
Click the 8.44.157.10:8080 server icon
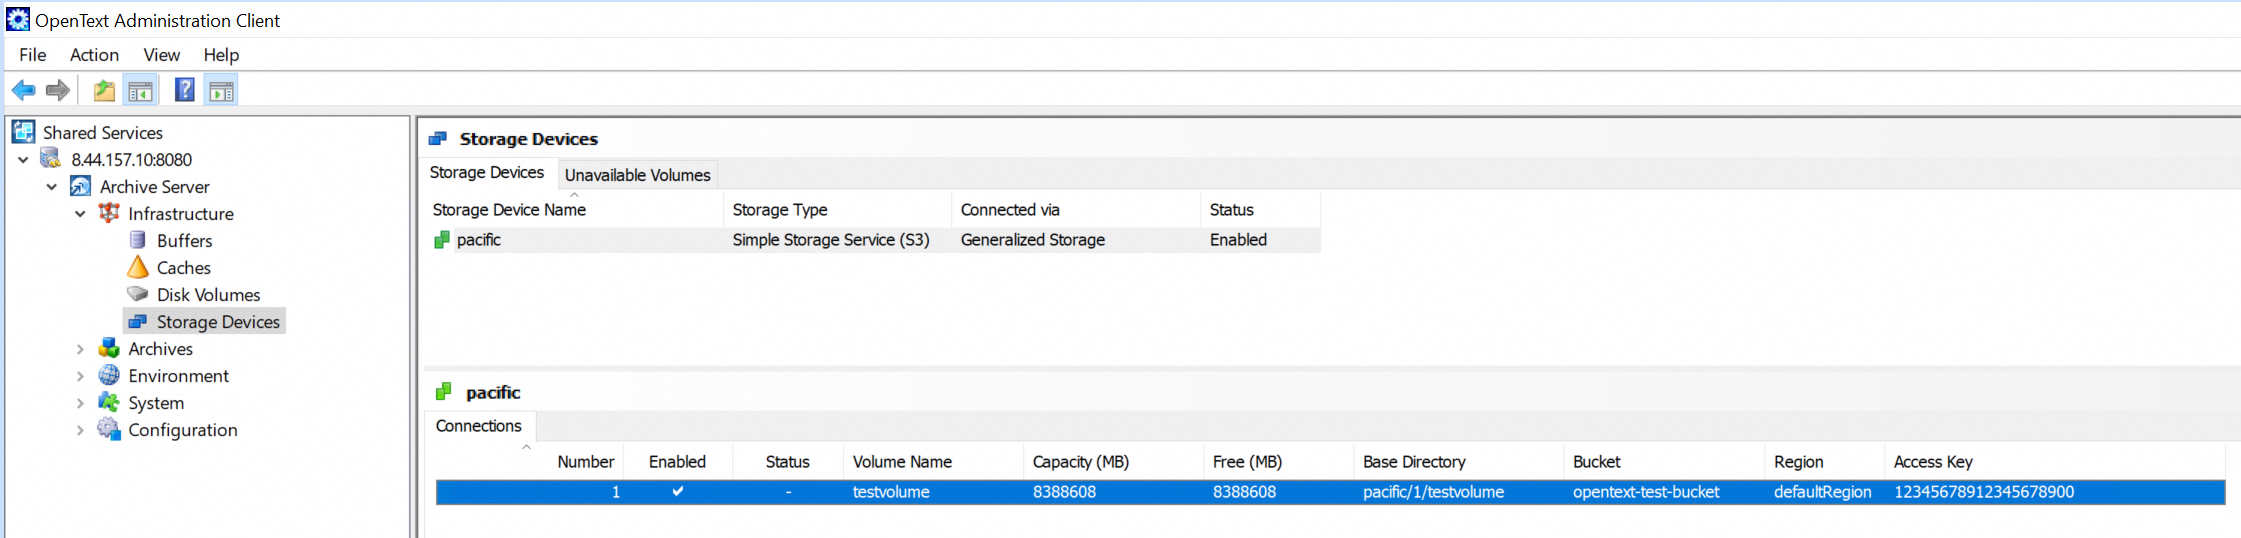pos(51,159)
